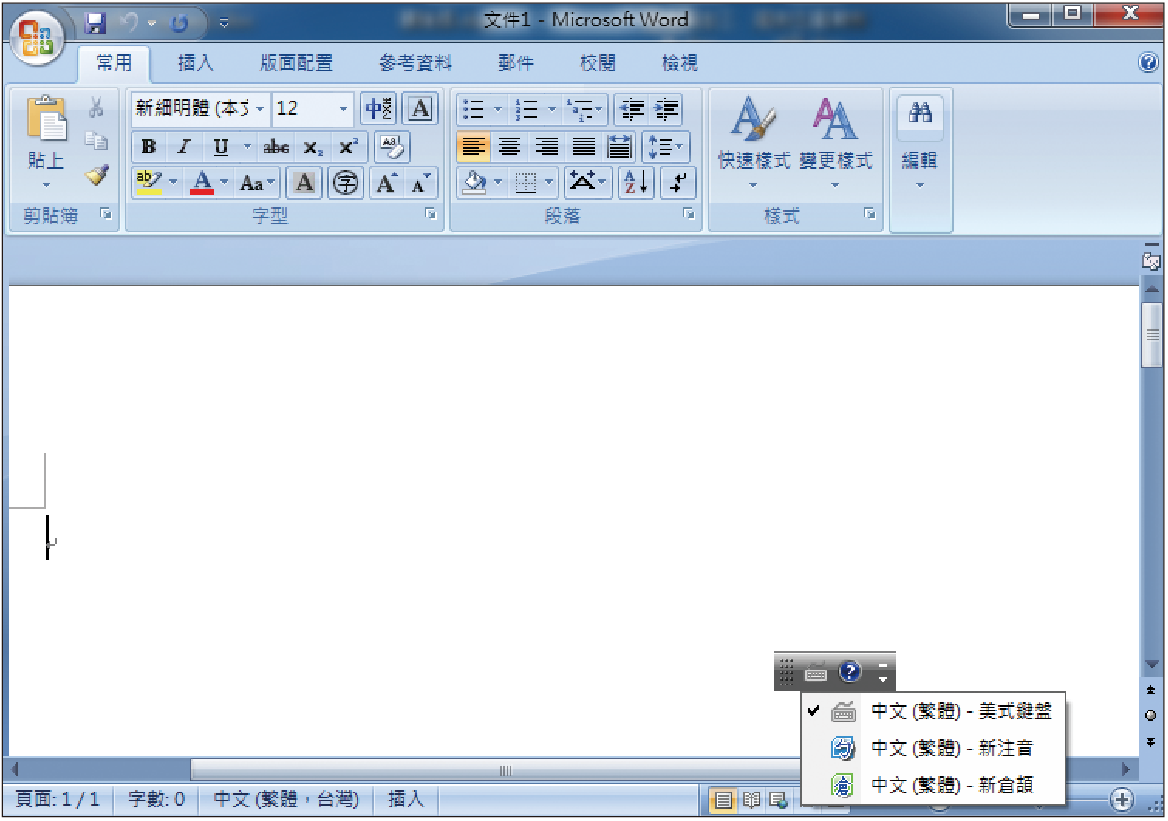Click word count 字數: 0

[156, 800]
